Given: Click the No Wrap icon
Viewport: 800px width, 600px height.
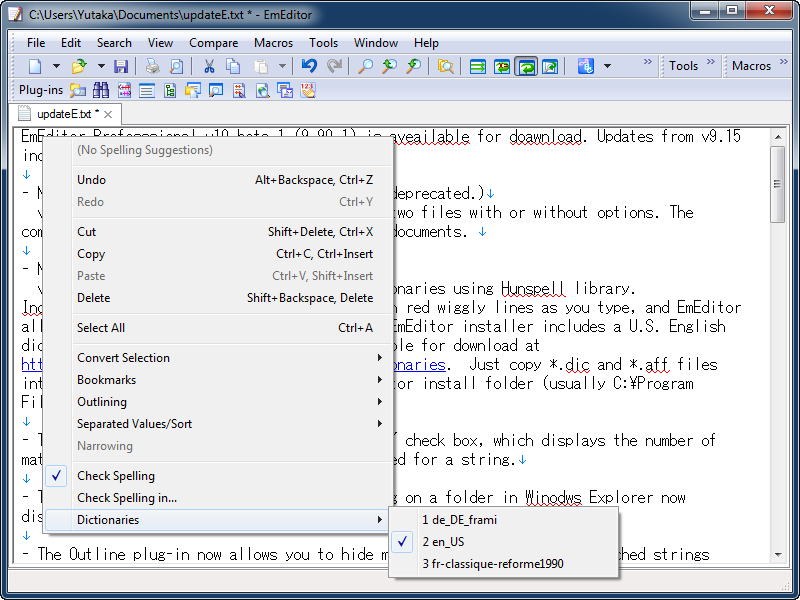Looking at the screenshot, I should [x=478, y=66].
